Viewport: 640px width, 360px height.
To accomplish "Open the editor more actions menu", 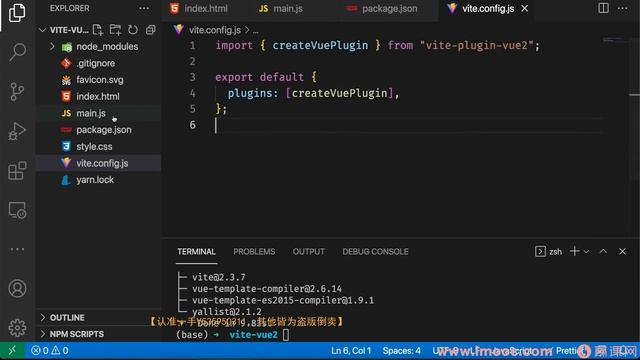I will [622, 8].
